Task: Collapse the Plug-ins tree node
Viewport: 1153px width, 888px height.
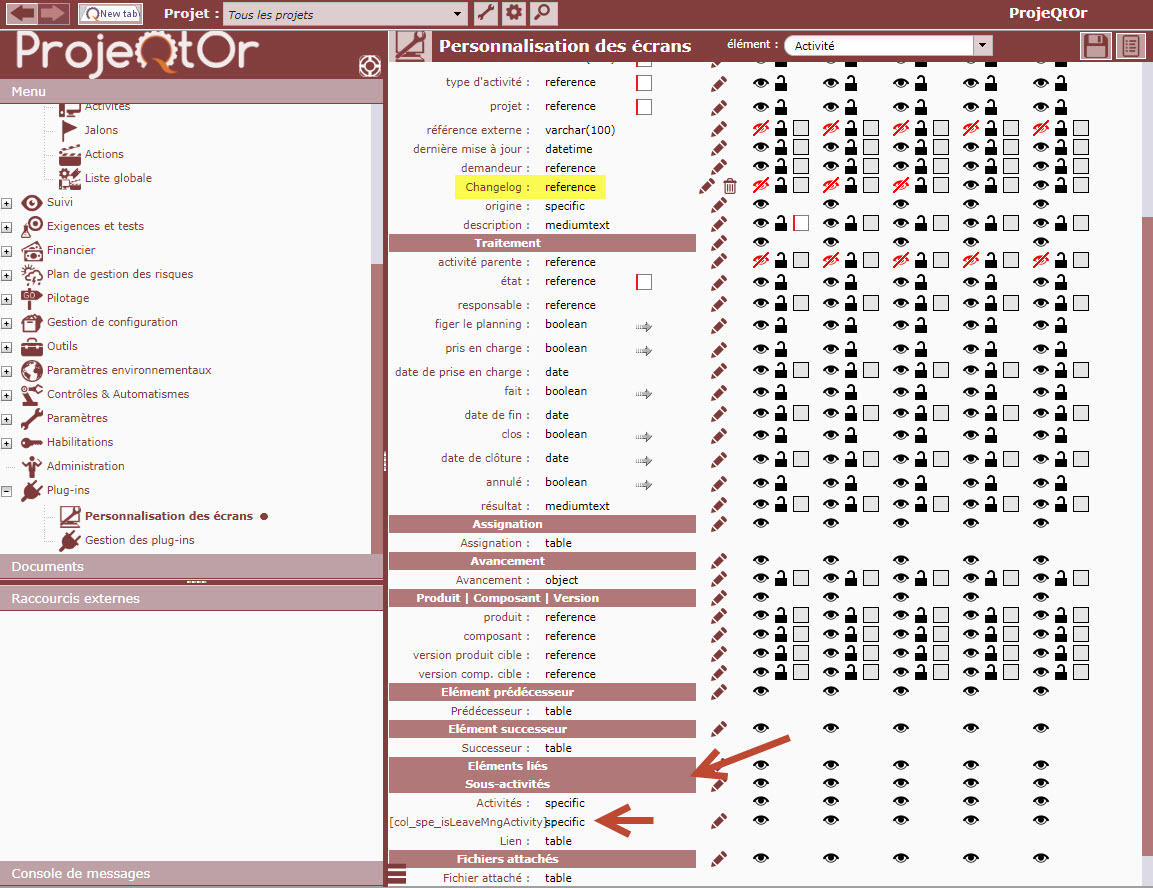Action: [7, 491]
